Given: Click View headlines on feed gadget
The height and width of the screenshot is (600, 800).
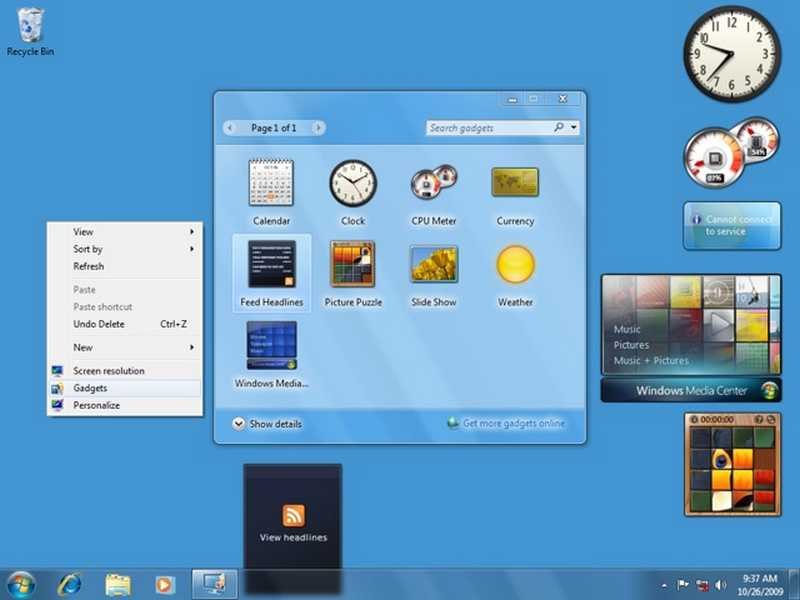Looking at the screenshot, I should point(293,538).
